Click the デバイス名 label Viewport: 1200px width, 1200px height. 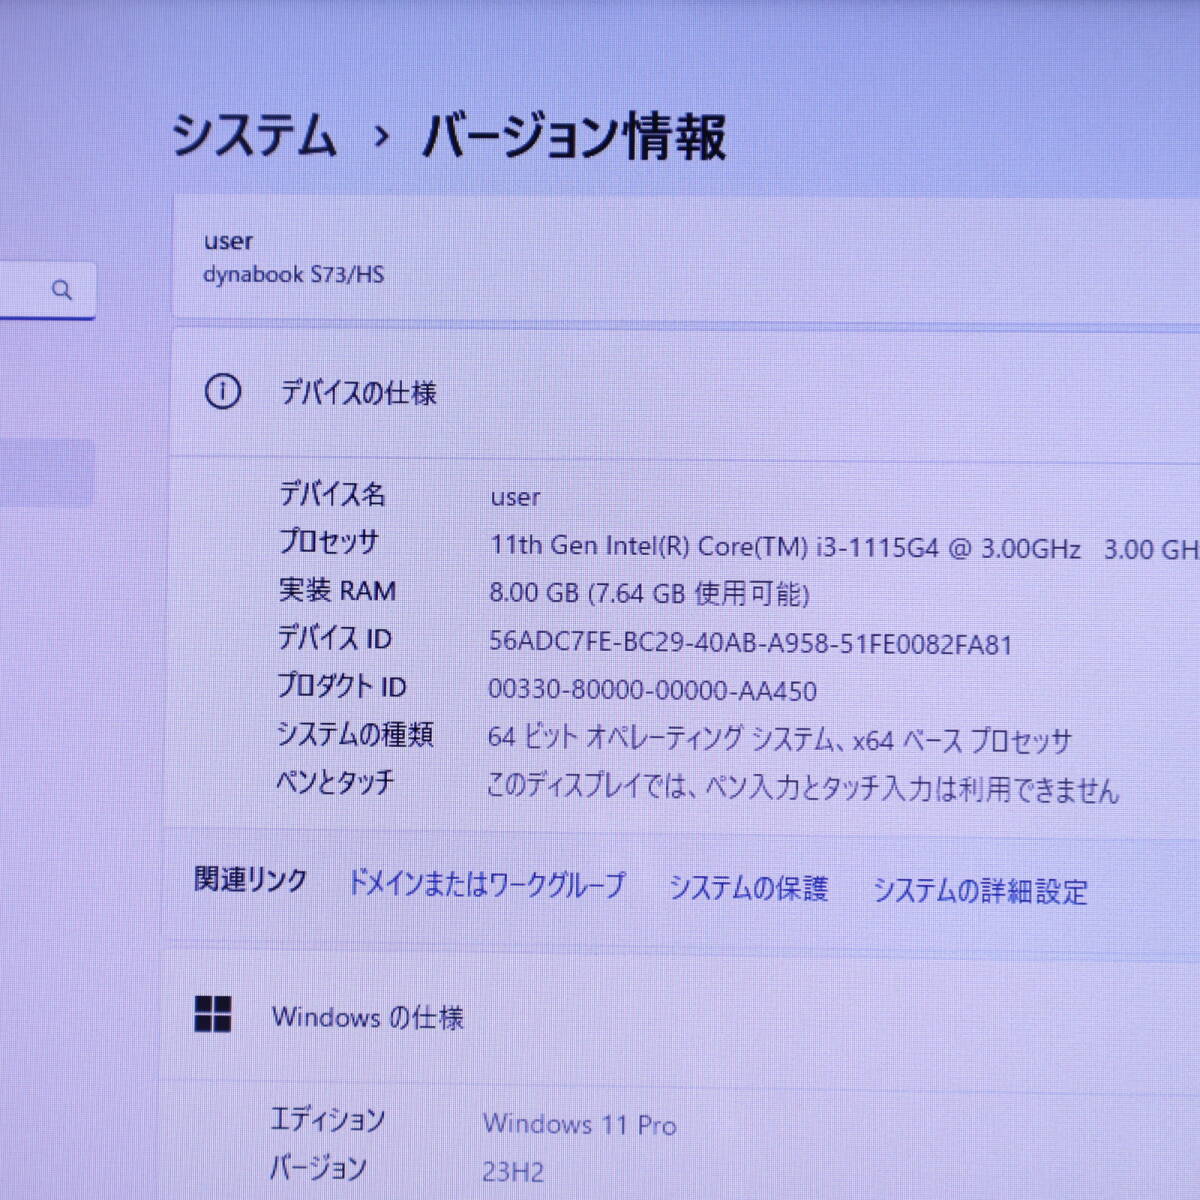(x=332, y=493)
